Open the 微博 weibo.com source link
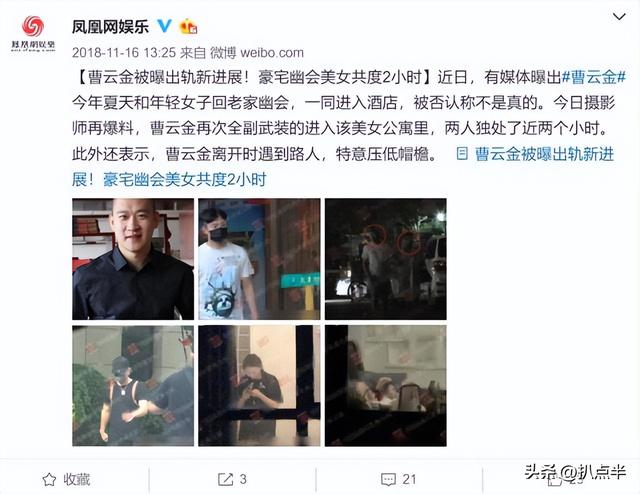The width and height of the screenshot is (640, 494). [257, 53]
